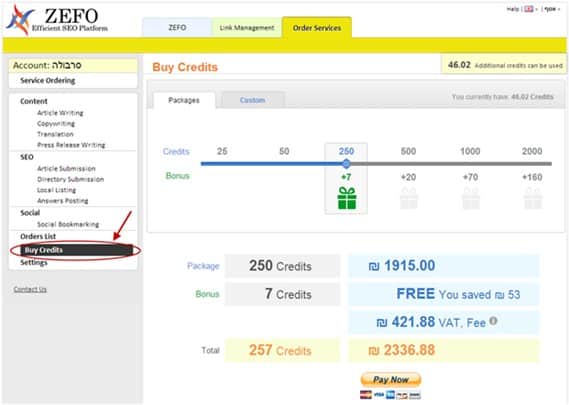
Task: Click the language flag icon
Action: (x=529, y=9)
